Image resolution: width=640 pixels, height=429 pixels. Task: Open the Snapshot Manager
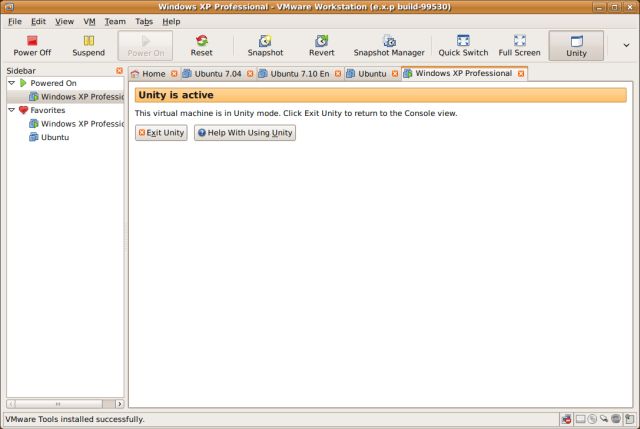[389, 45]
